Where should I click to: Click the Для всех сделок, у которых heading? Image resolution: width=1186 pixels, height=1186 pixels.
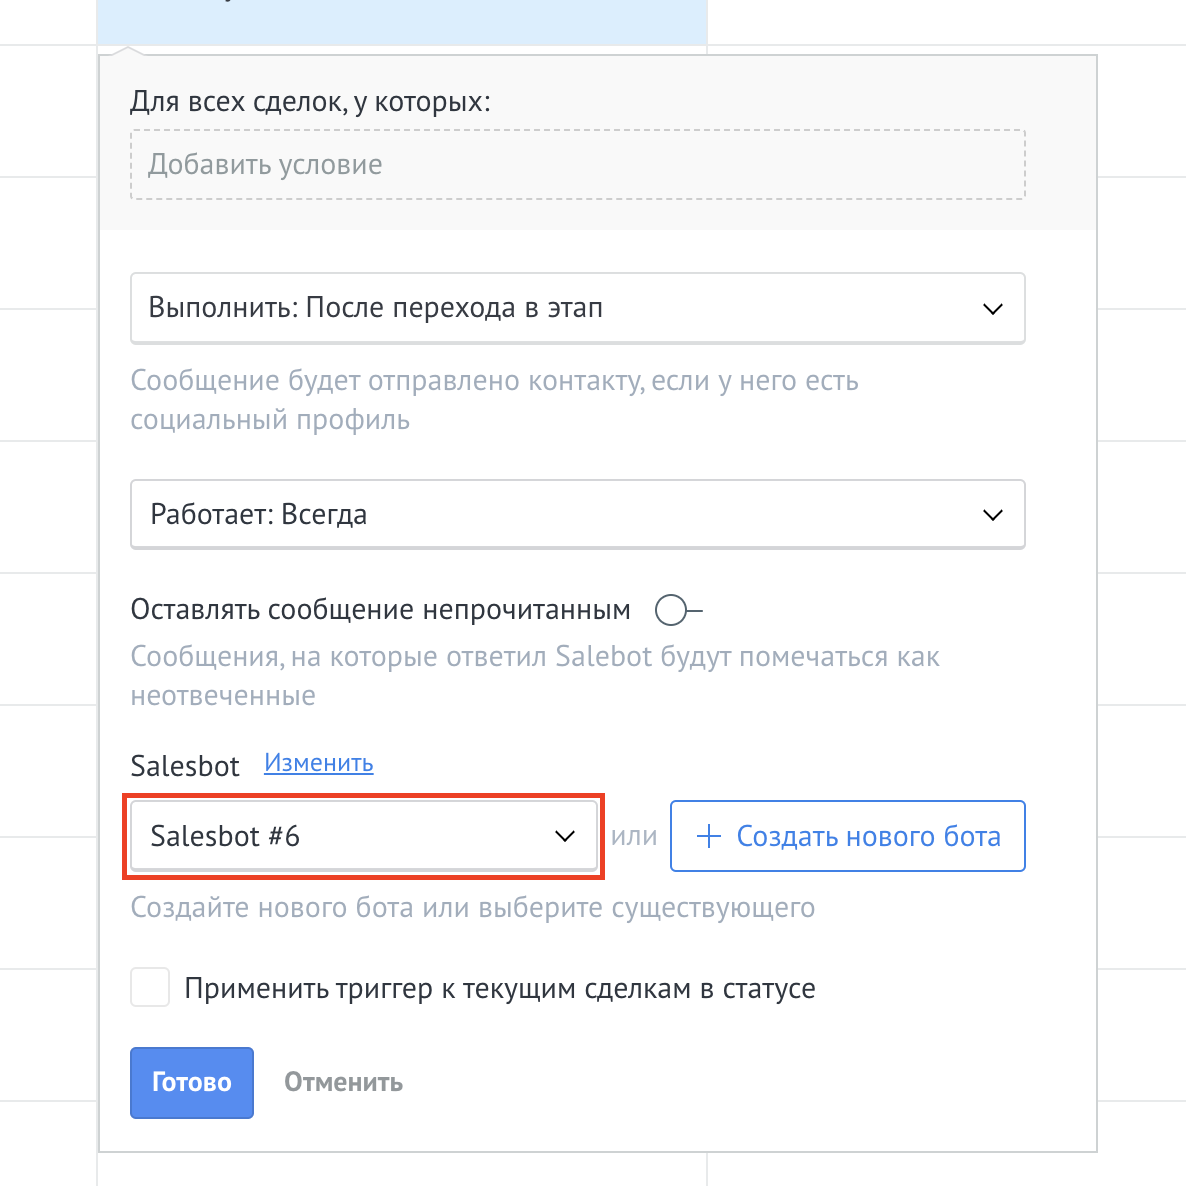310,102
